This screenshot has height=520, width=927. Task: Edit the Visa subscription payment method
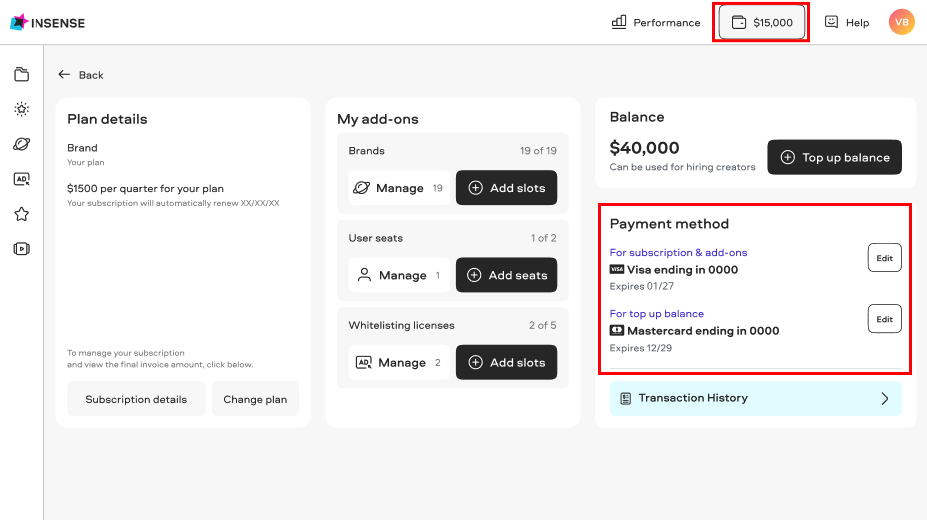pyautogui.click(x=884, y=258)
